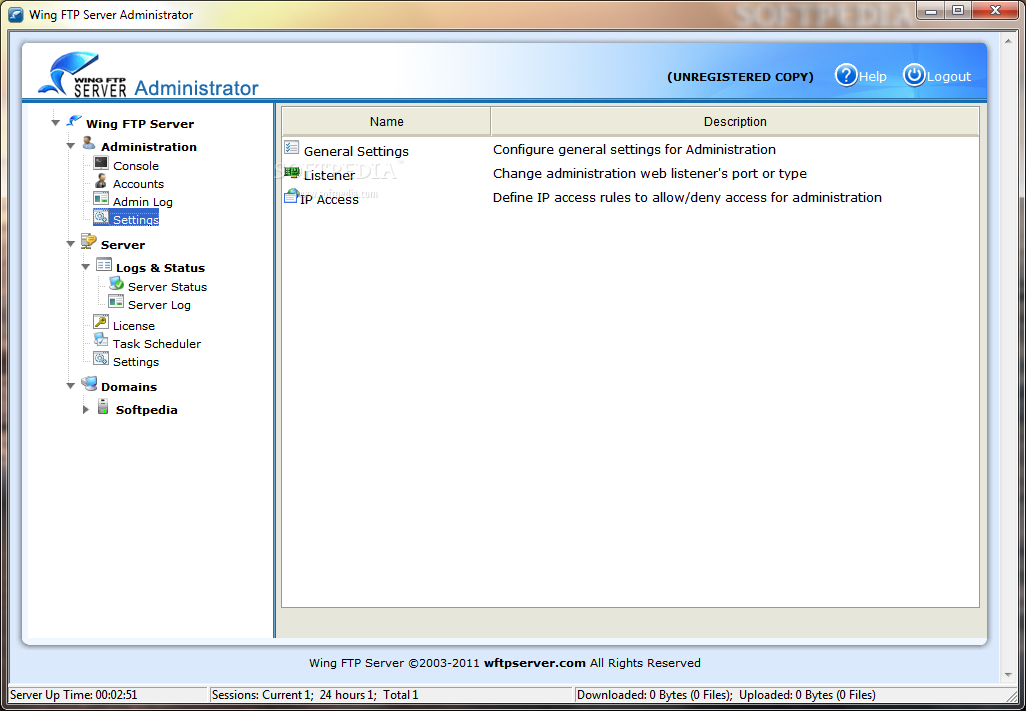
Task: Open Console in the Administration tree
Action: (135, 166)
